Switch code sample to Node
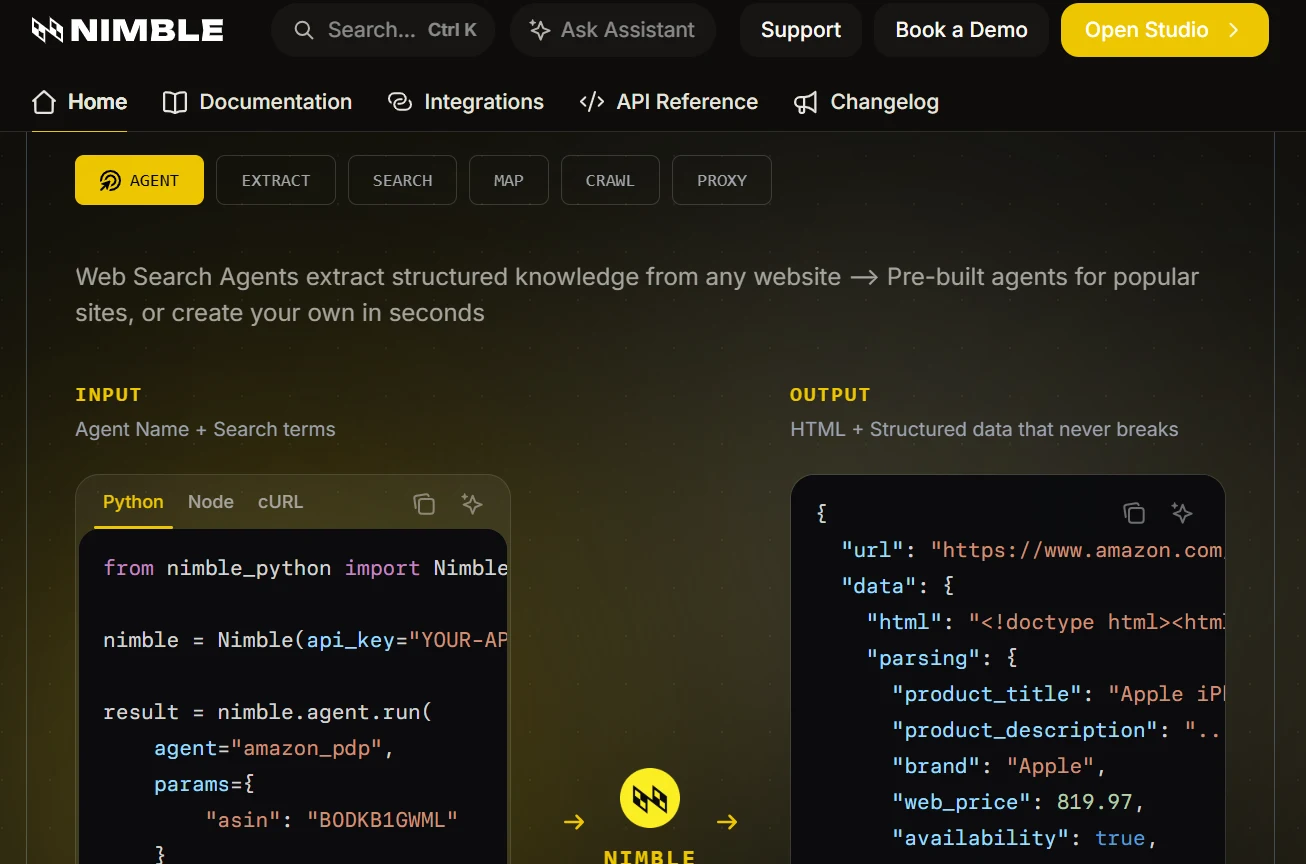 coord(211,502)
